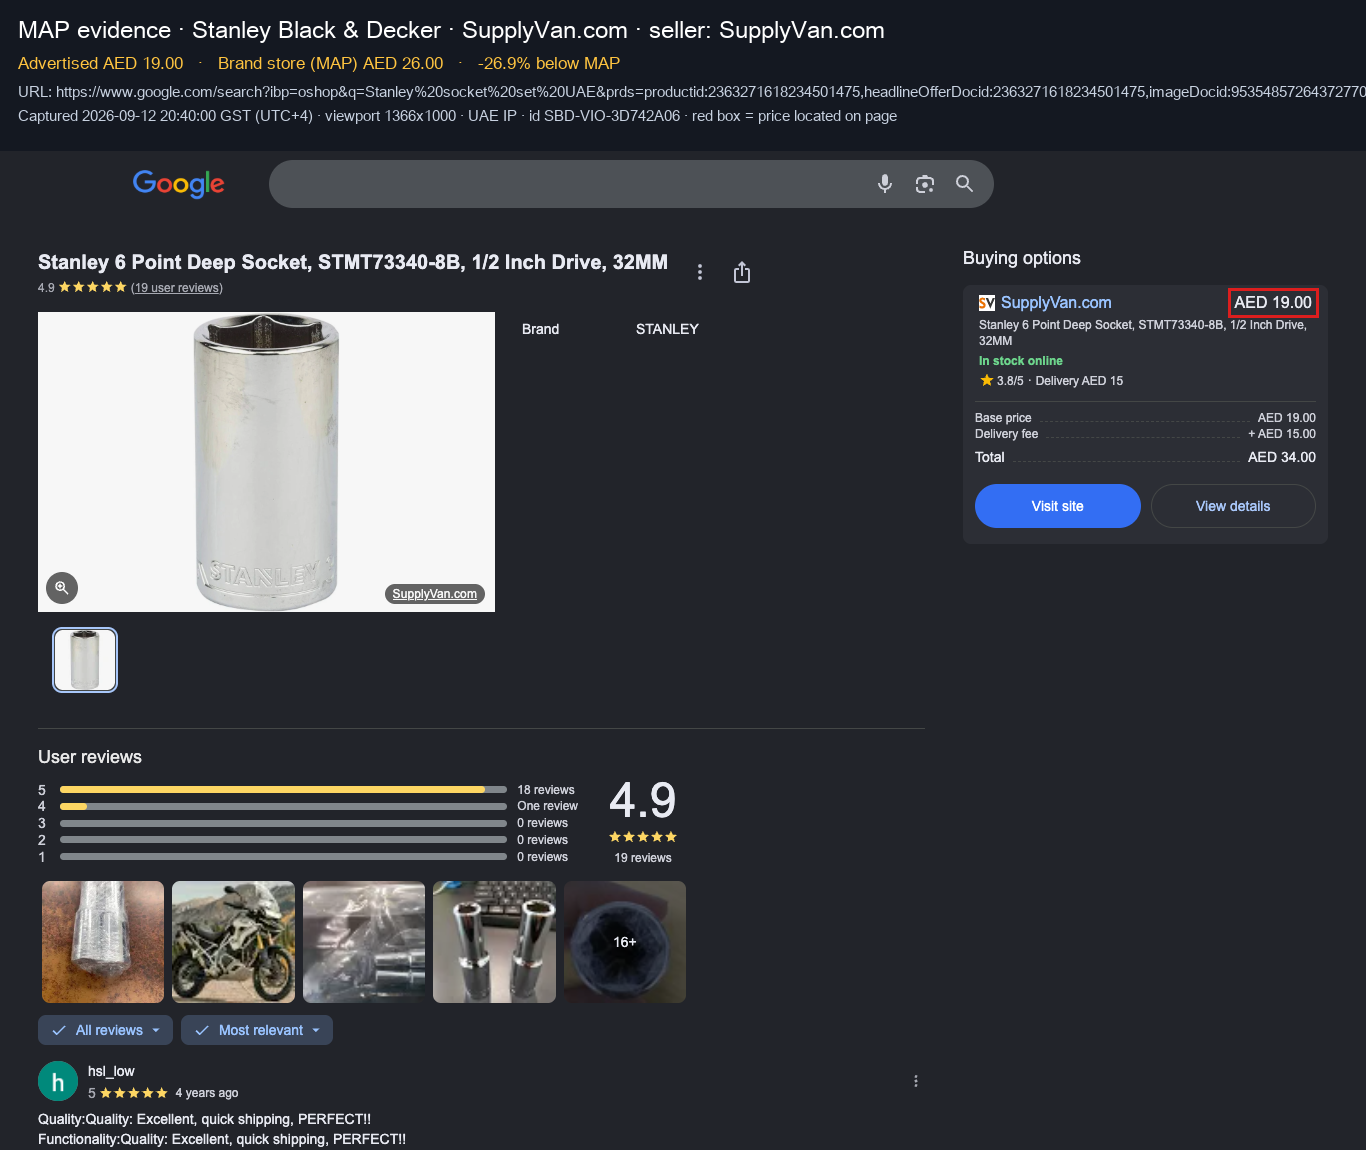1366x1150 pixels.
Task: Click the '3.8/5 · Delivery AED 15' line
Action: 1051,381
